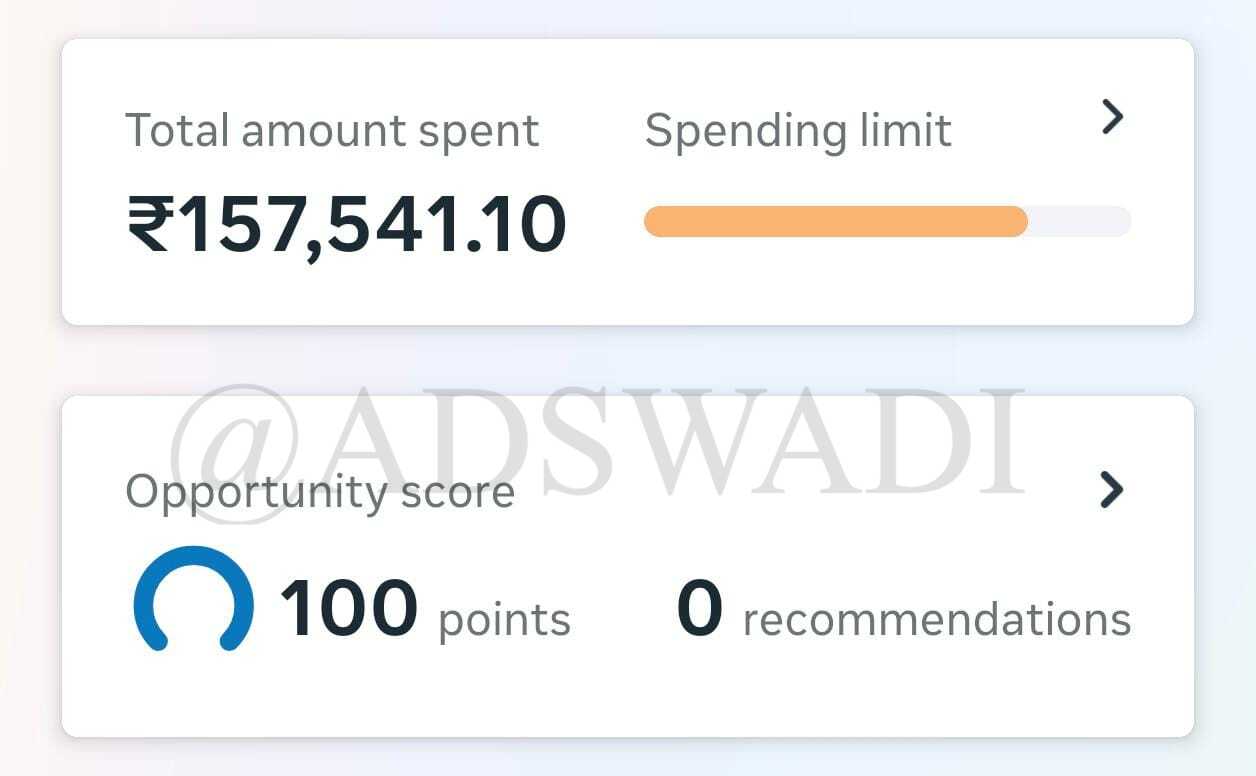1256x776 pixels.
Task: Tap the ADSWADI watermark text
Action: coord(600,428)
